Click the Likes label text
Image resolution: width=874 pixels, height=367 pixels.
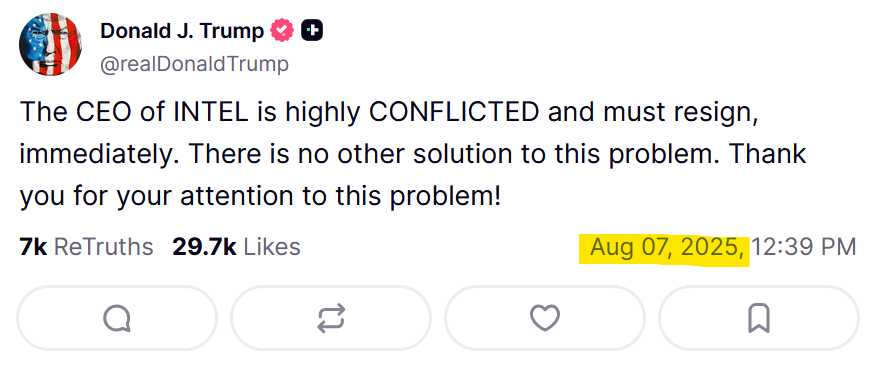tap(272, 247)
